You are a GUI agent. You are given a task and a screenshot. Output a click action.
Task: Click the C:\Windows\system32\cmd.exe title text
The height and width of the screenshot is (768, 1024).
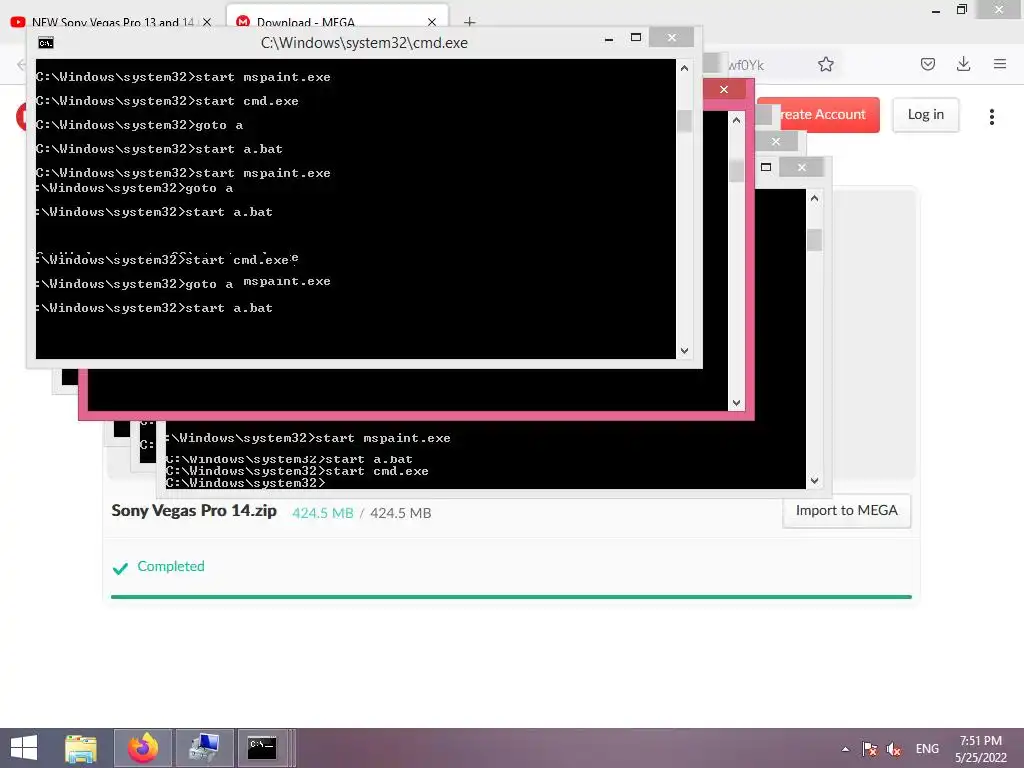[364, 43]
